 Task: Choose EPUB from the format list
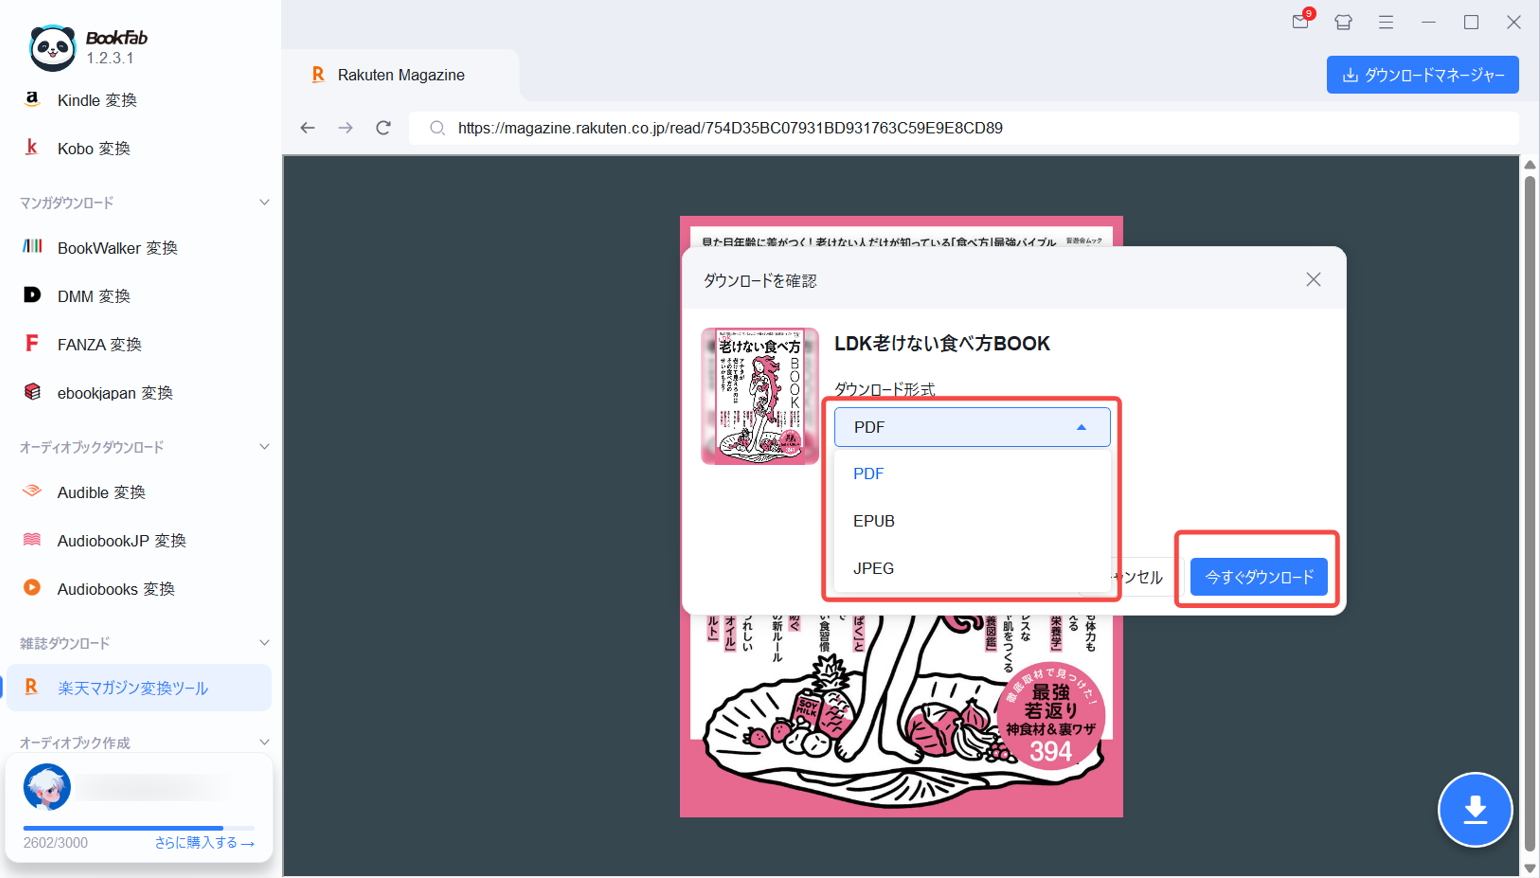972,521
